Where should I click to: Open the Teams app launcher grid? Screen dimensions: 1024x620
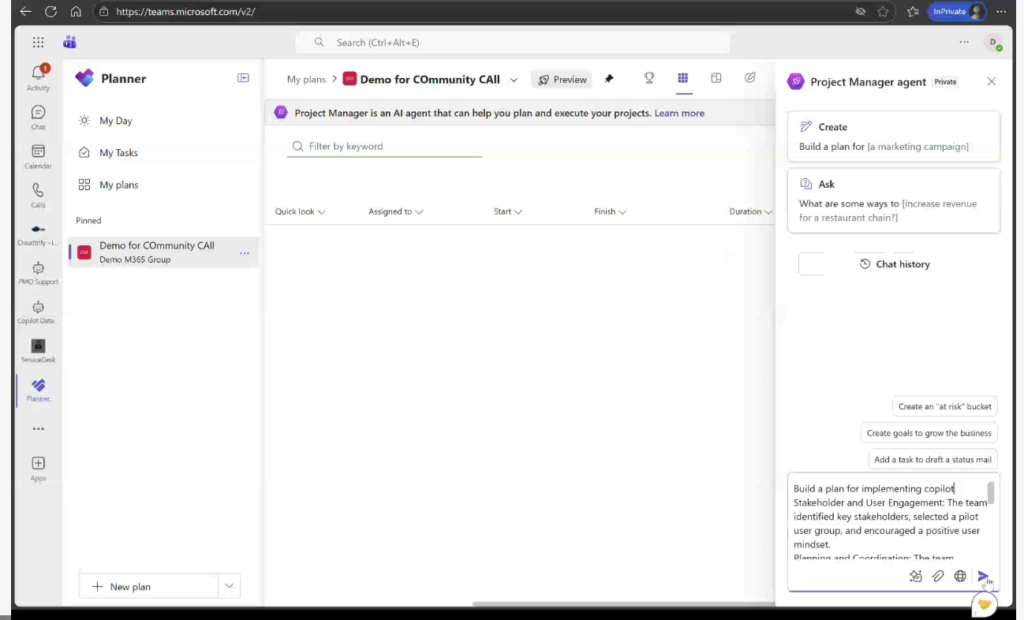coord(38,42)
